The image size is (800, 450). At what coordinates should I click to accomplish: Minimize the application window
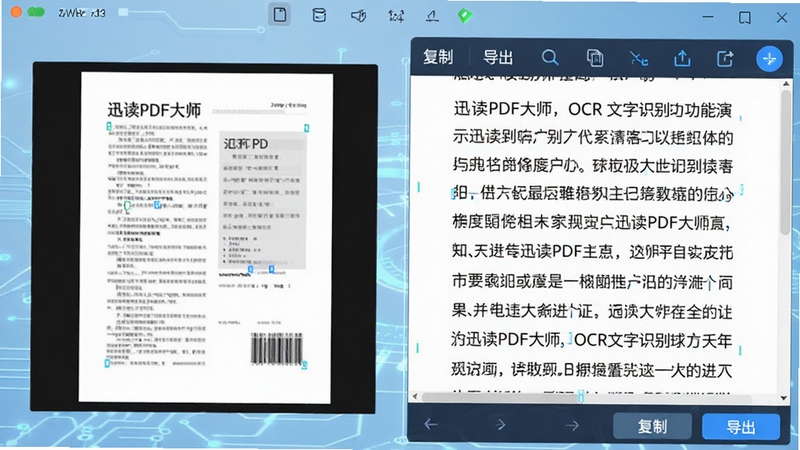click(x=708, y=17)
